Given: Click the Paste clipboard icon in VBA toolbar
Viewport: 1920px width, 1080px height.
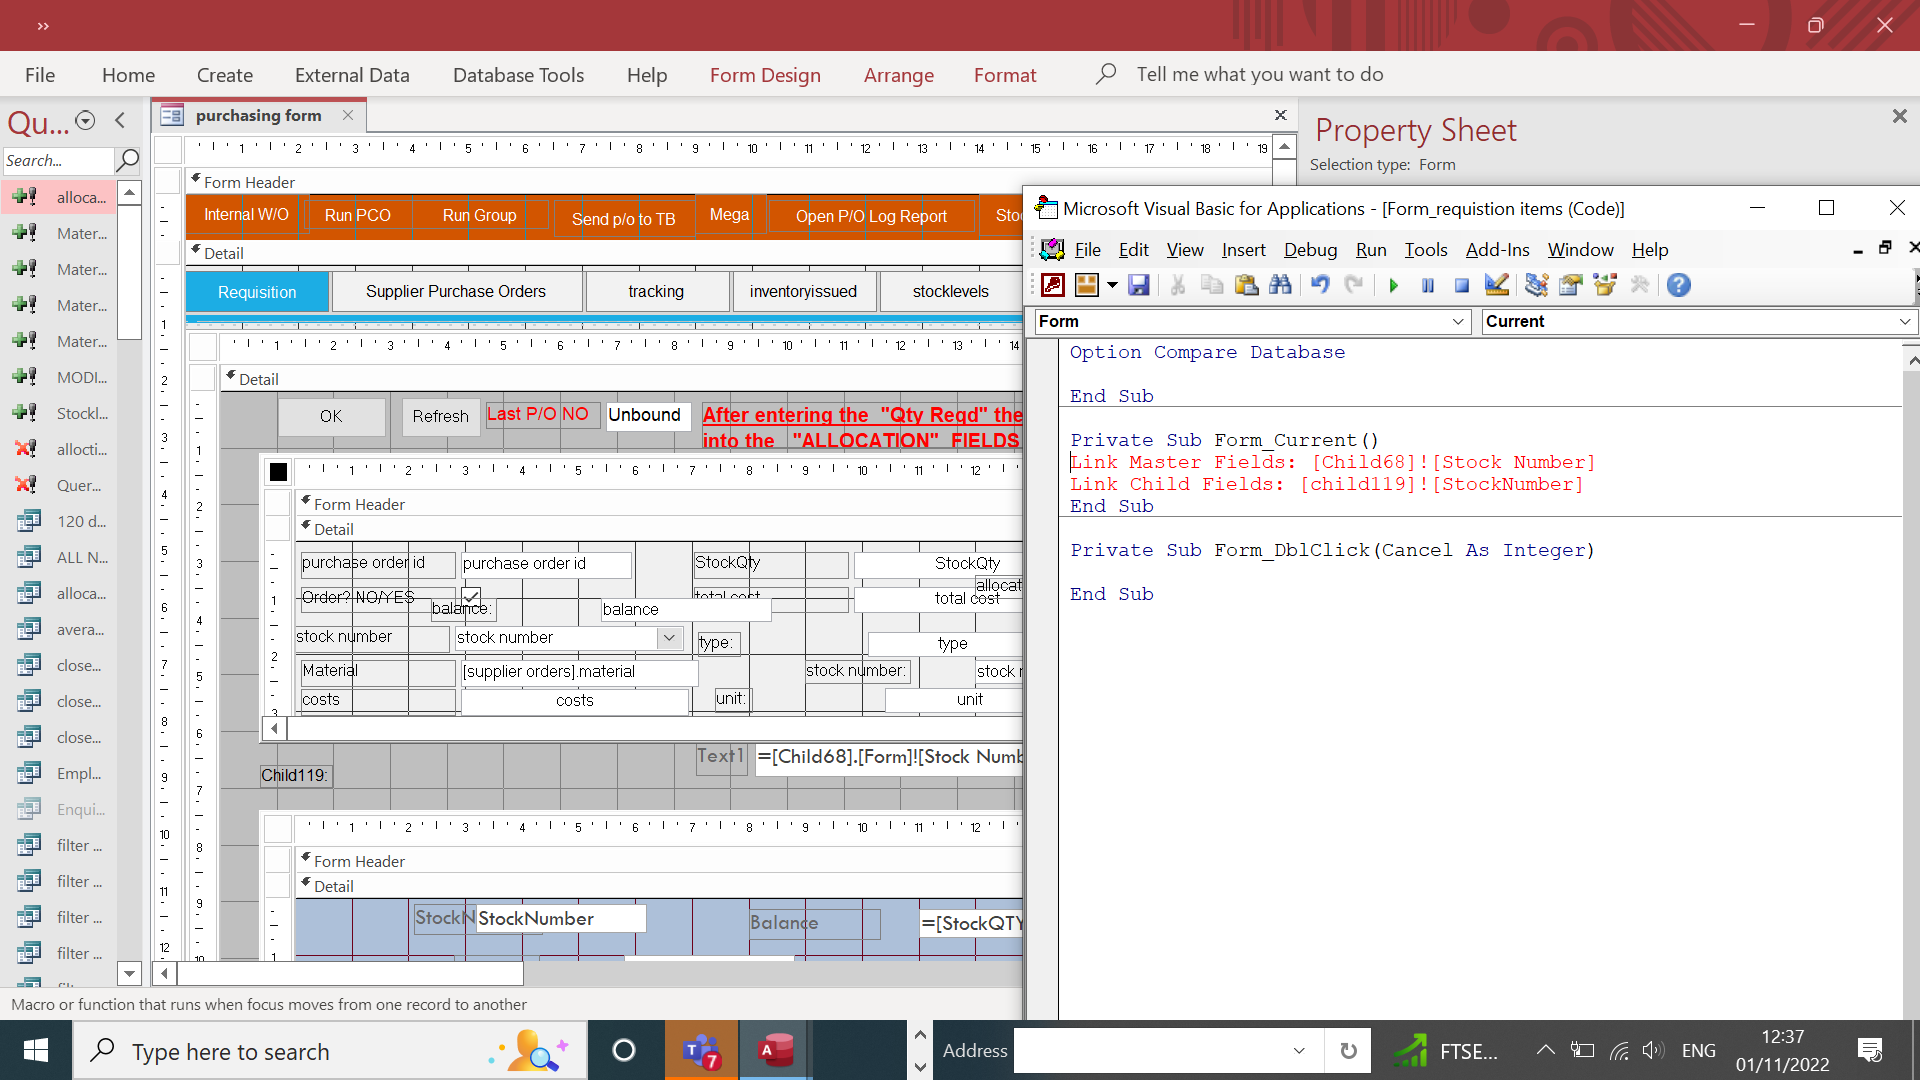Looking at the screenshot, I should point(1246,285).
